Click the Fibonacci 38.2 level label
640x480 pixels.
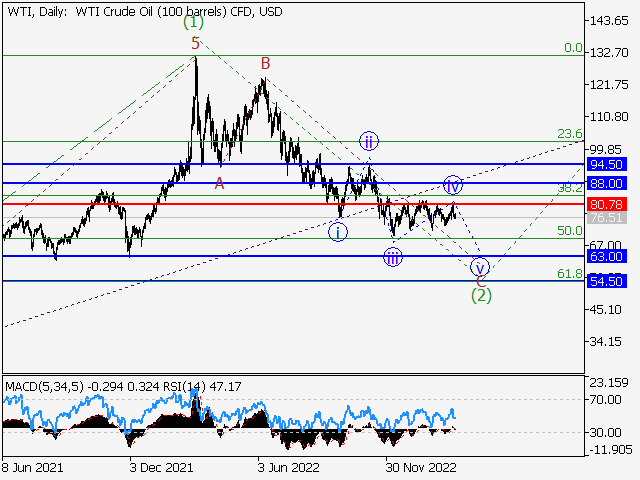coord(570,188)
